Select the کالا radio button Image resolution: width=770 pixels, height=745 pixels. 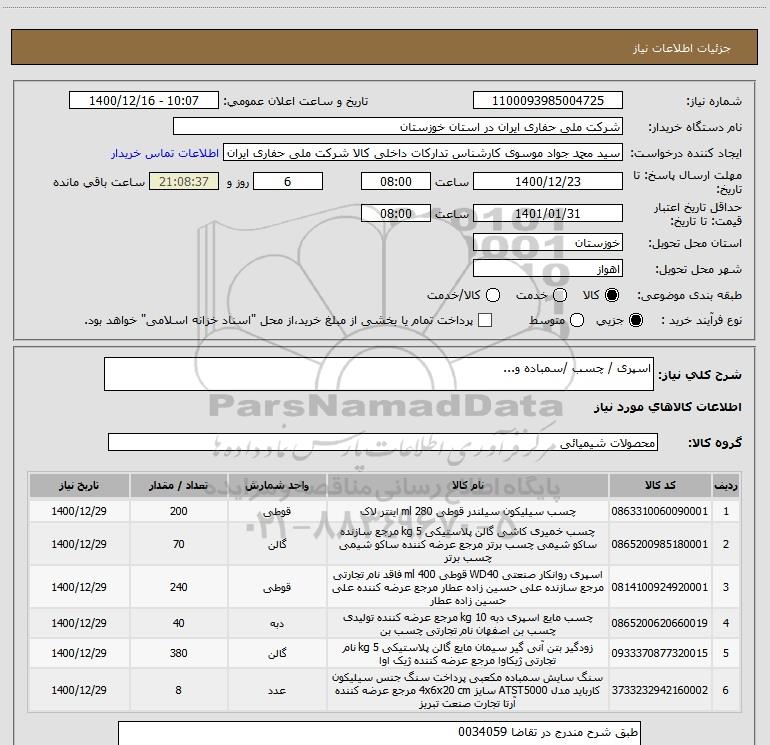click(x=612, y=295)
